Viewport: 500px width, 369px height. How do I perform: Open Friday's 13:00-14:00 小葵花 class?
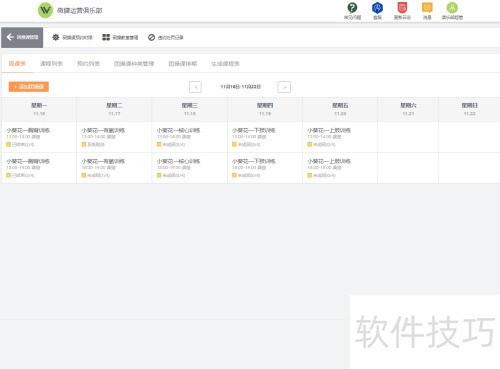click(x=340, y=137)
